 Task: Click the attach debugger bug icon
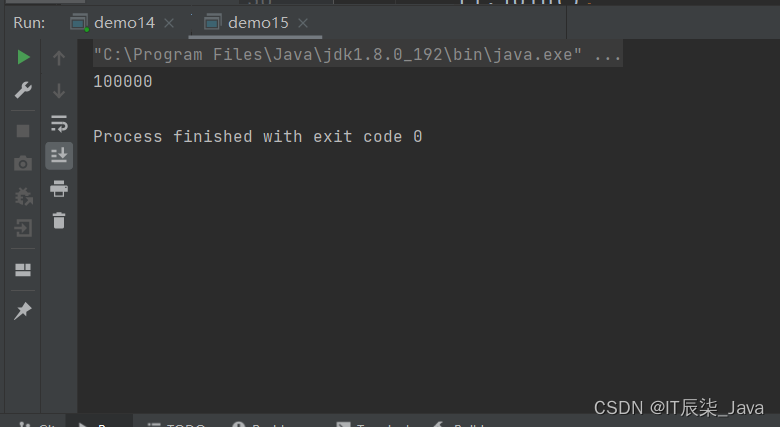pyautogui.click(x=23, y=196)
